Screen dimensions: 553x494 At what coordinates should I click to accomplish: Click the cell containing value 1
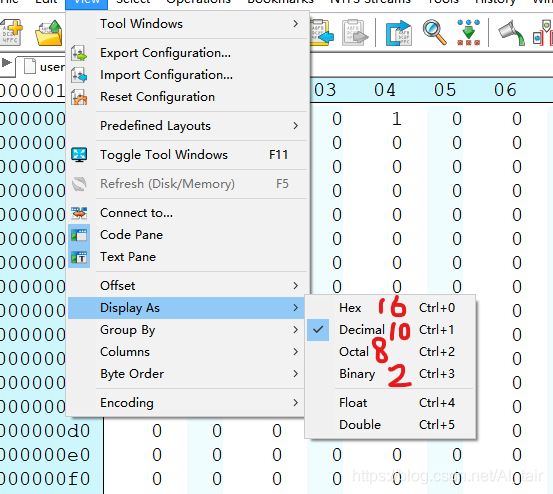tap(397, 119)
